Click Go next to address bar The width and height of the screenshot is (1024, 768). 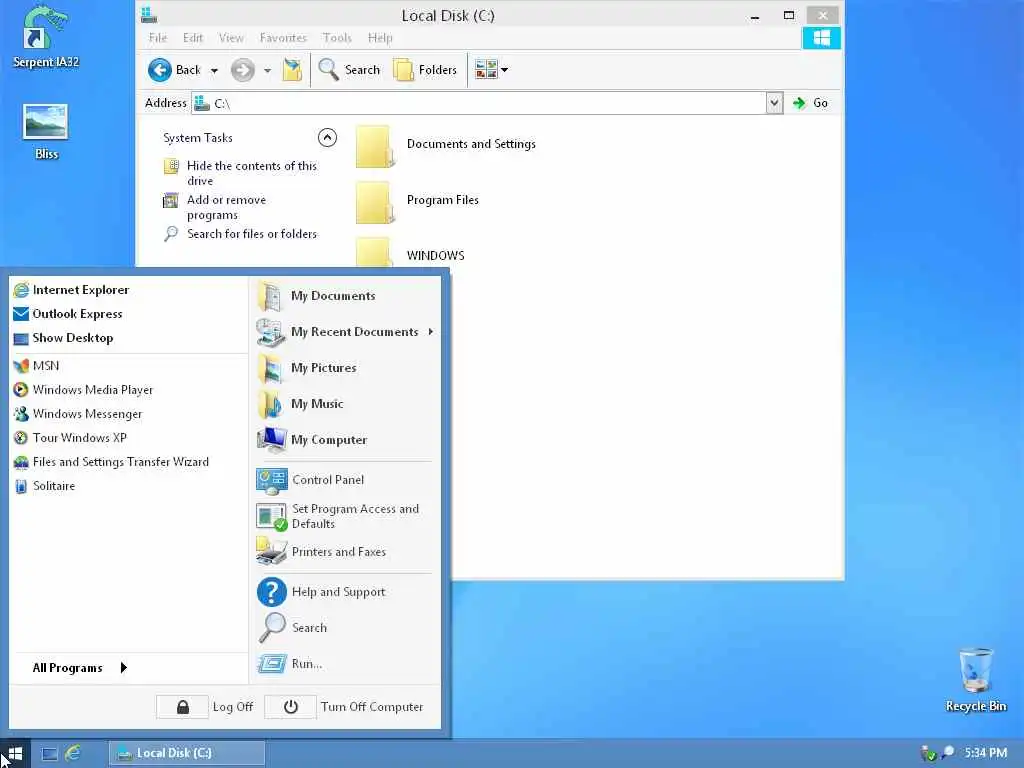(810, 103)
